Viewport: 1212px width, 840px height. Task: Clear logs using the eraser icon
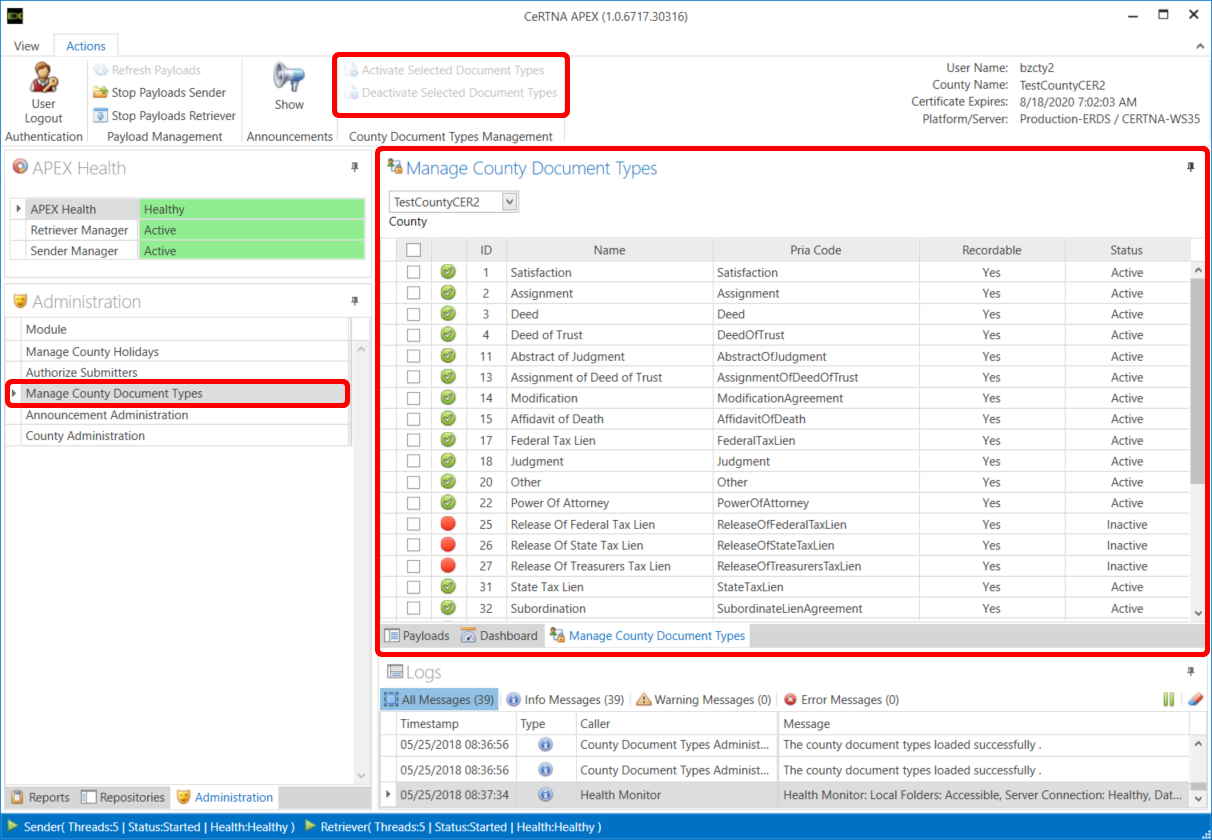pos(1193,700)
